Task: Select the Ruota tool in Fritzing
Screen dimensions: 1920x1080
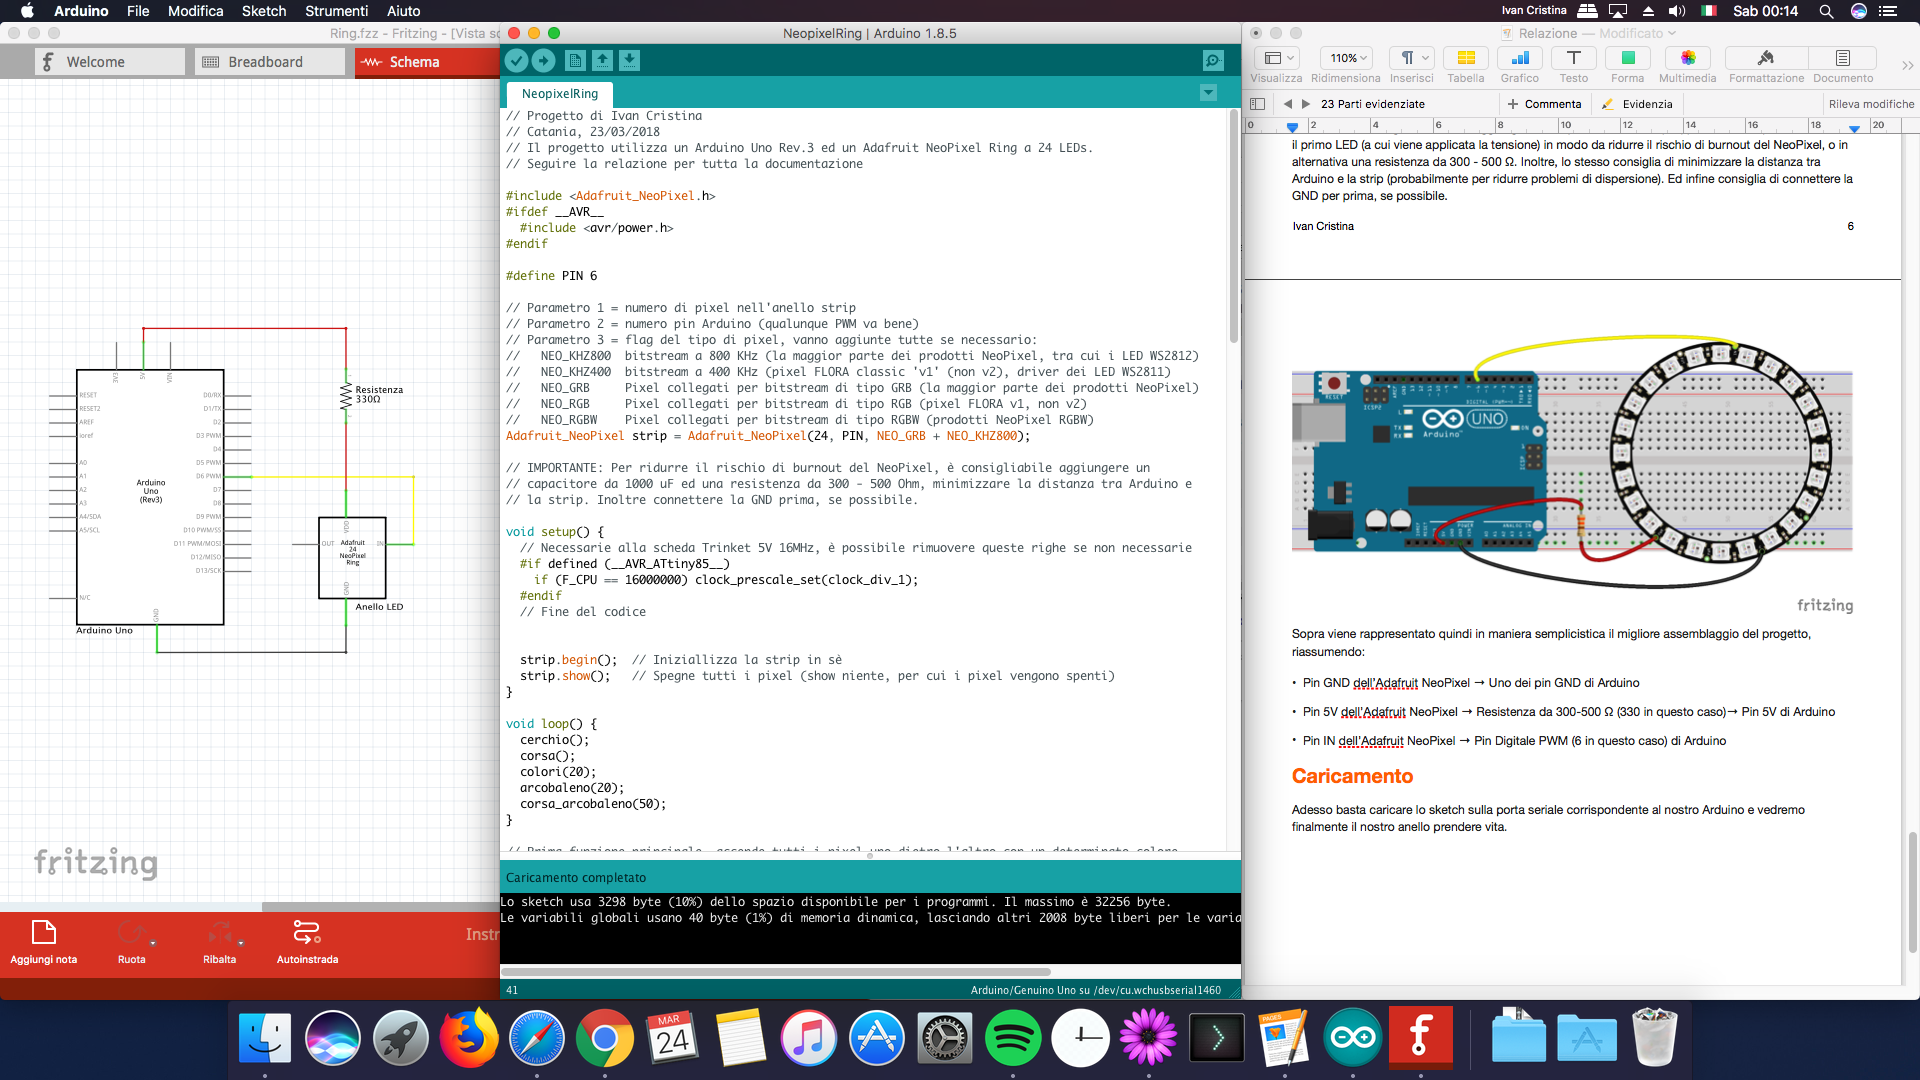Action: 132,940
